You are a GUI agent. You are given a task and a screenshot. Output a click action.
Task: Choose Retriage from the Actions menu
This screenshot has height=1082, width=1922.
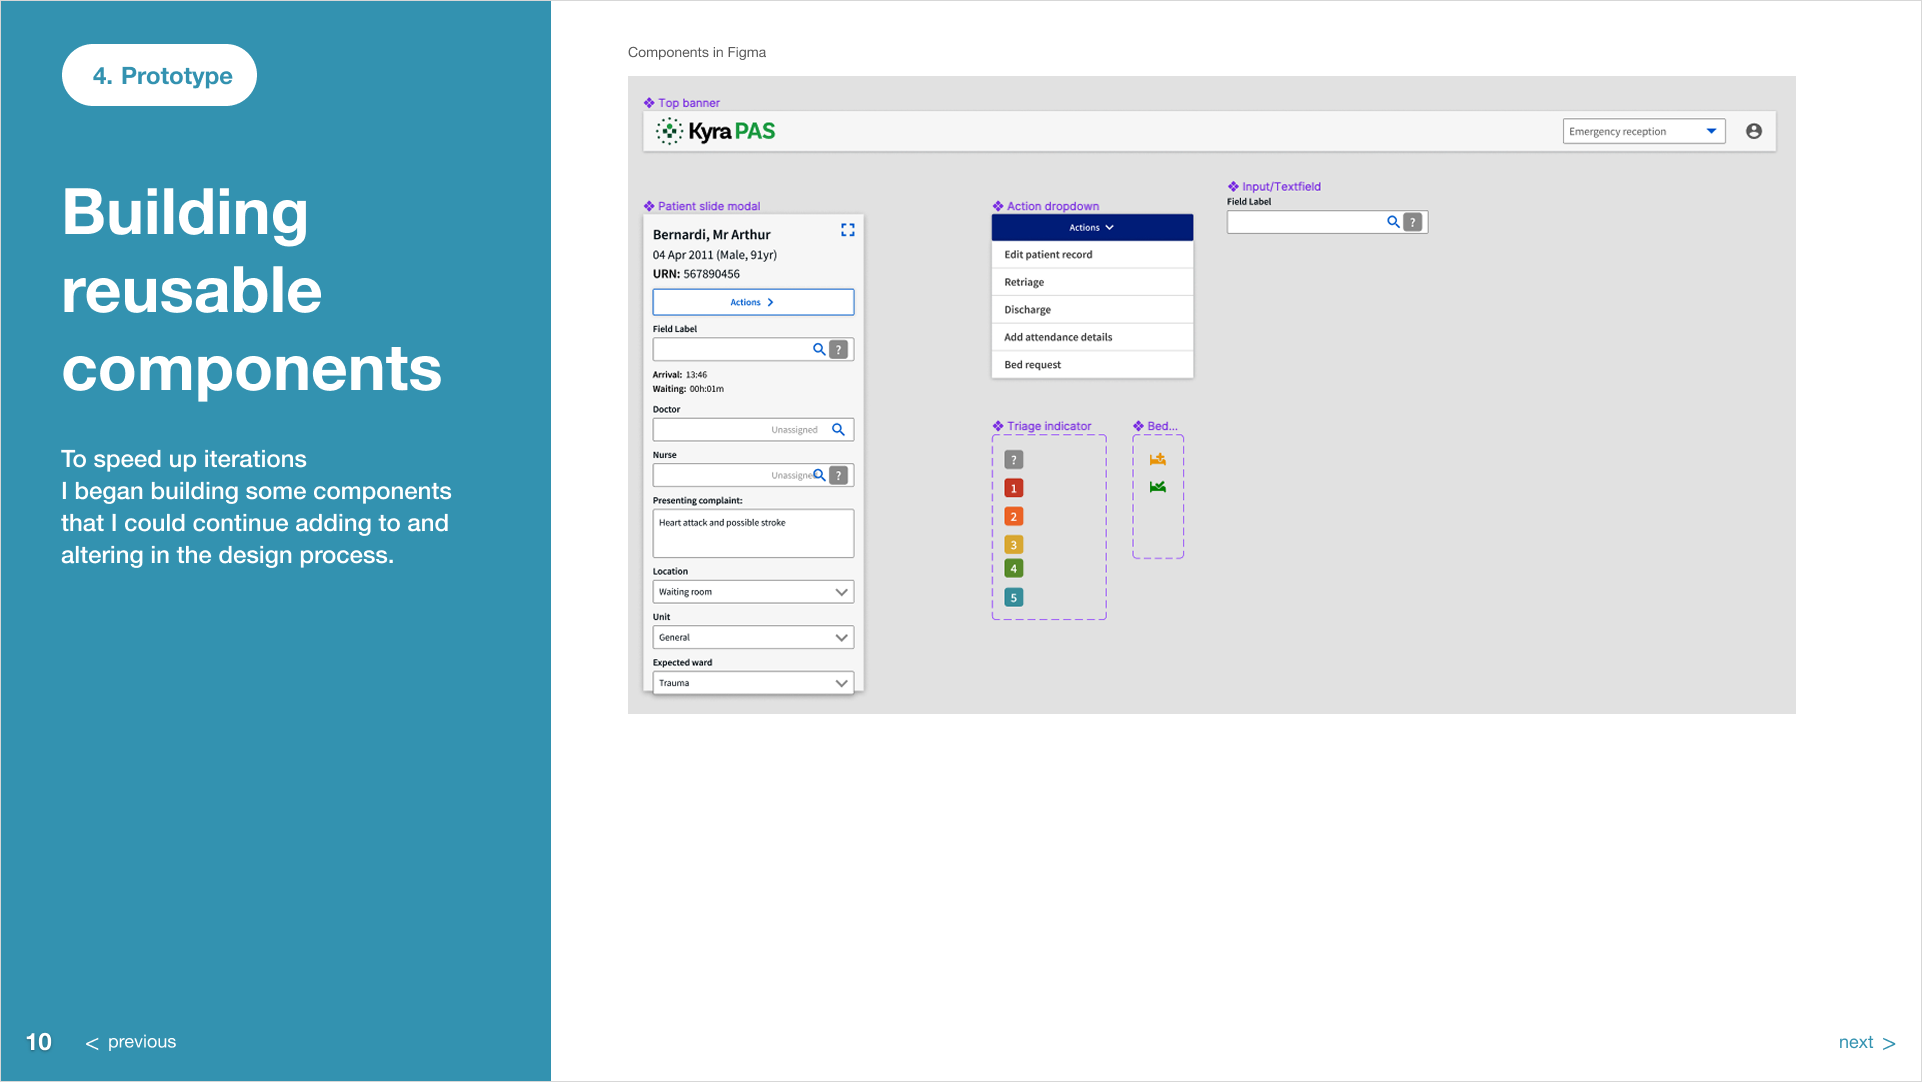click(1091, 282)
